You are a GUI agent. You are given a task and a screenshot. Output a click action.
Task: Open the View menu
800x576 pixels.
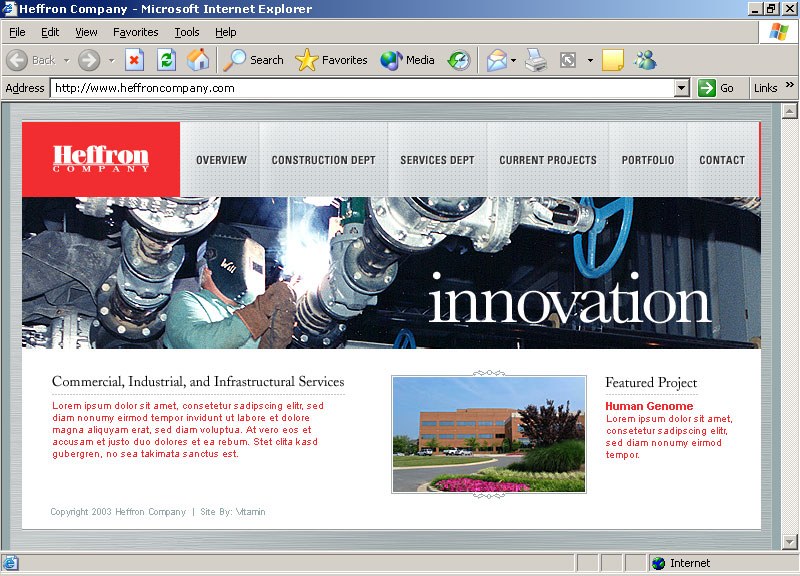pos(86,32)
